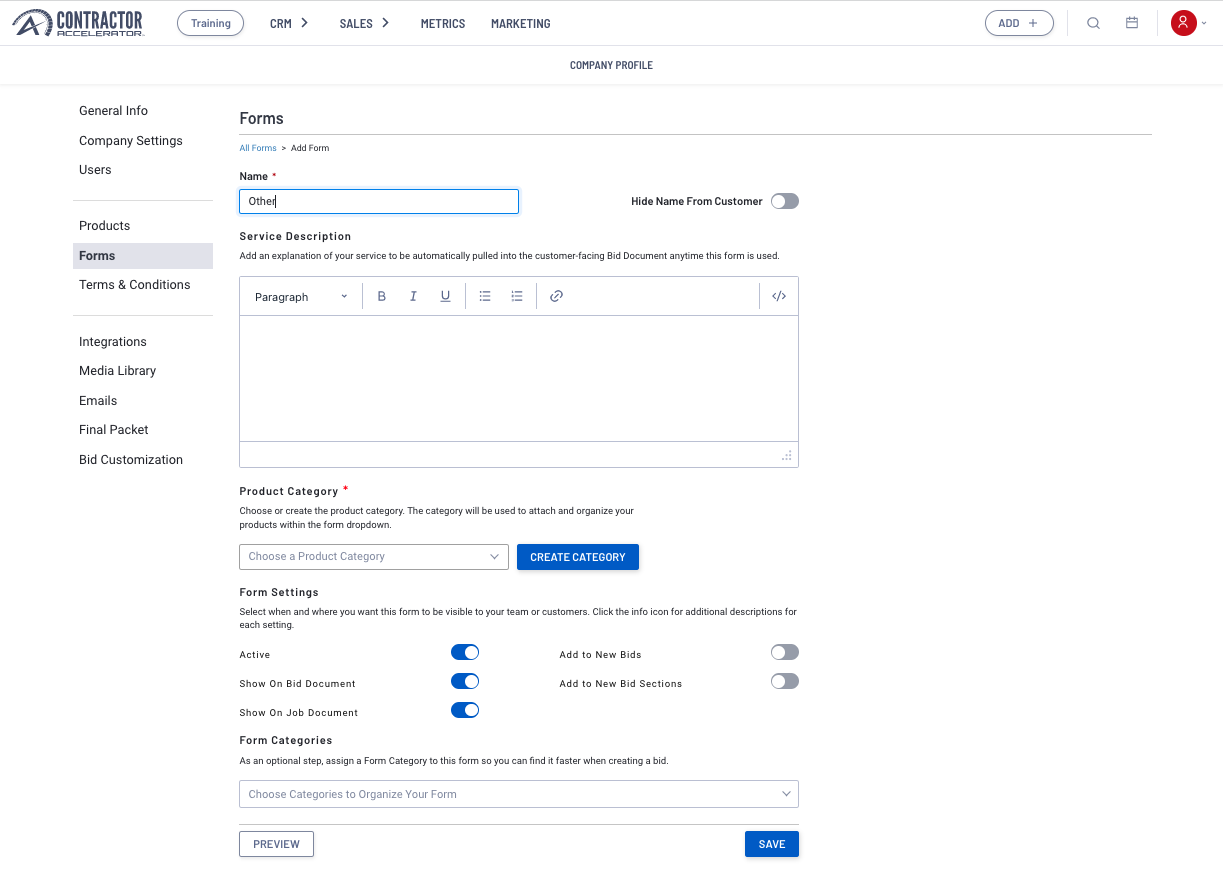Toggle italic formatting in editor
Screen dimensions: 1223x875
pyautogui.click(x=413, y=296)
